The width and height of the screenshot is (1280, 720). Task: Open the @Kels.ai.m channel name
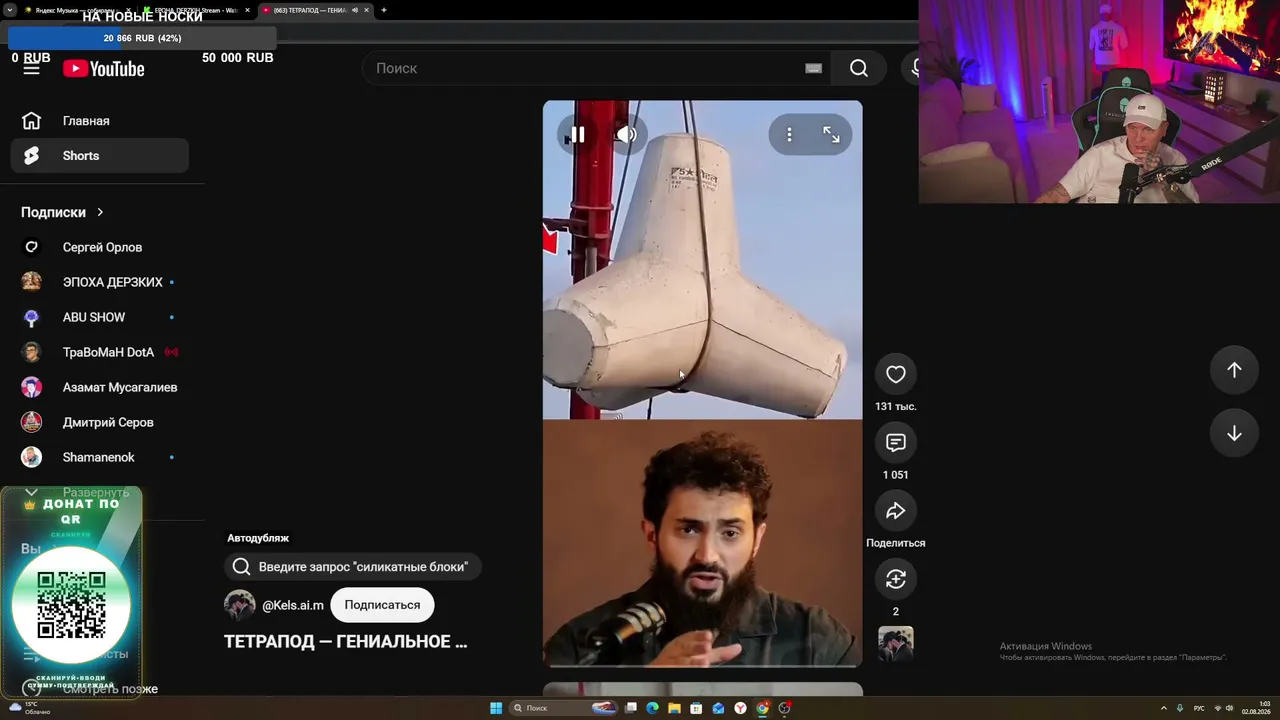[293, 605]
